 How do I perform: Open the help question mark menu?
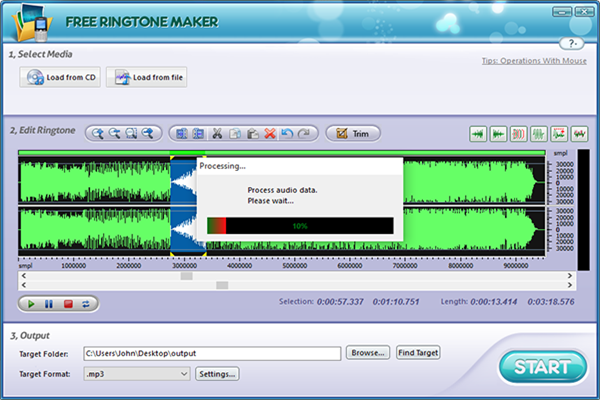coord(571,44)
